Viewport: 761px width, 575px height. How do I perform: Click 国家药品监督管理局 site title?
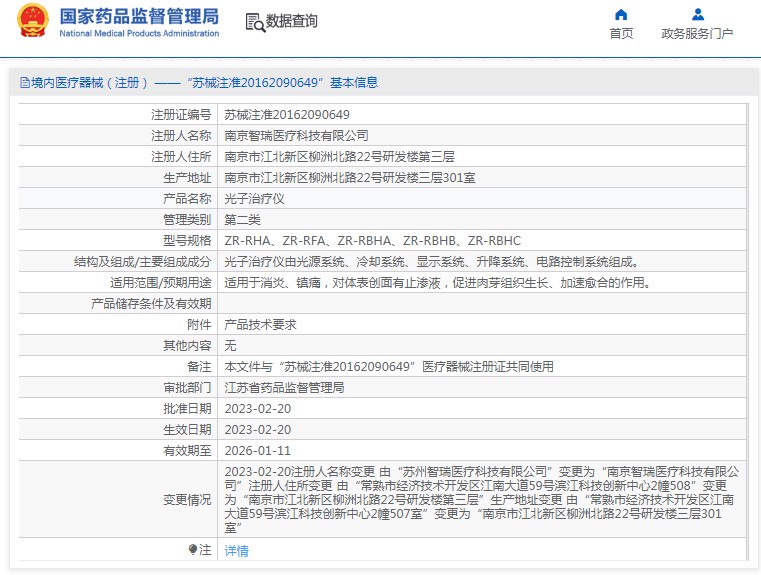139,16
